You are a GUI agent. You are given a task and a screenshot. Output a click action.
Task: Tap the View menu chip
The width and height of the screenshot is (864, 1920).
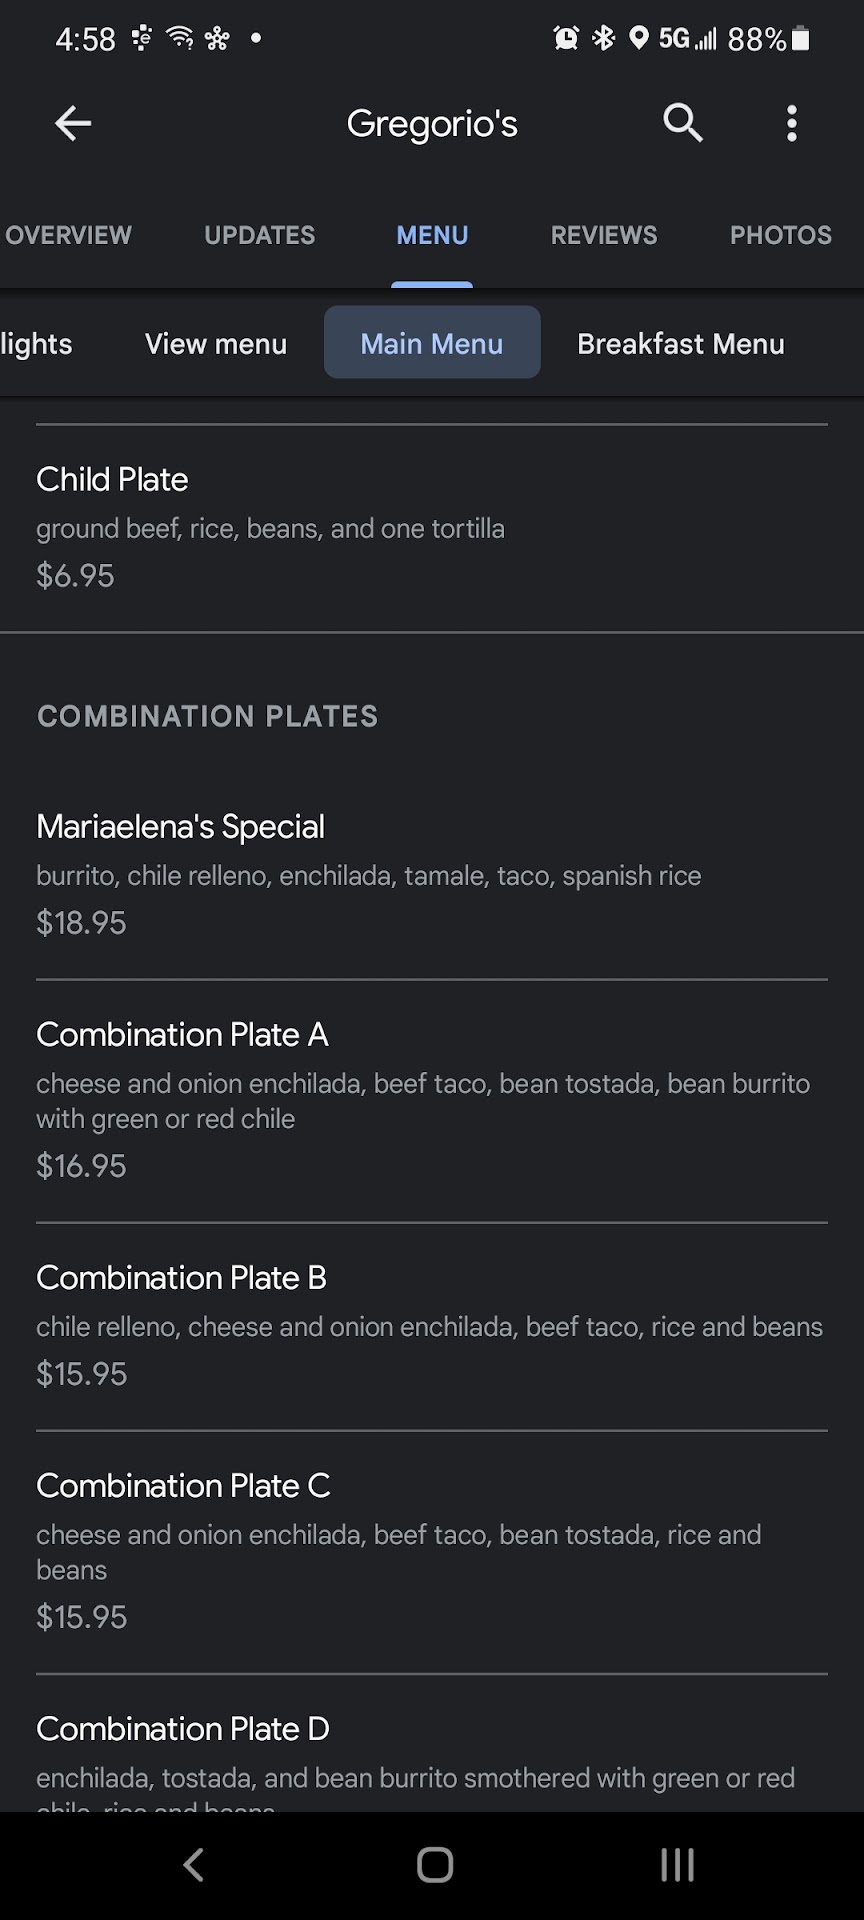[216, 344]
